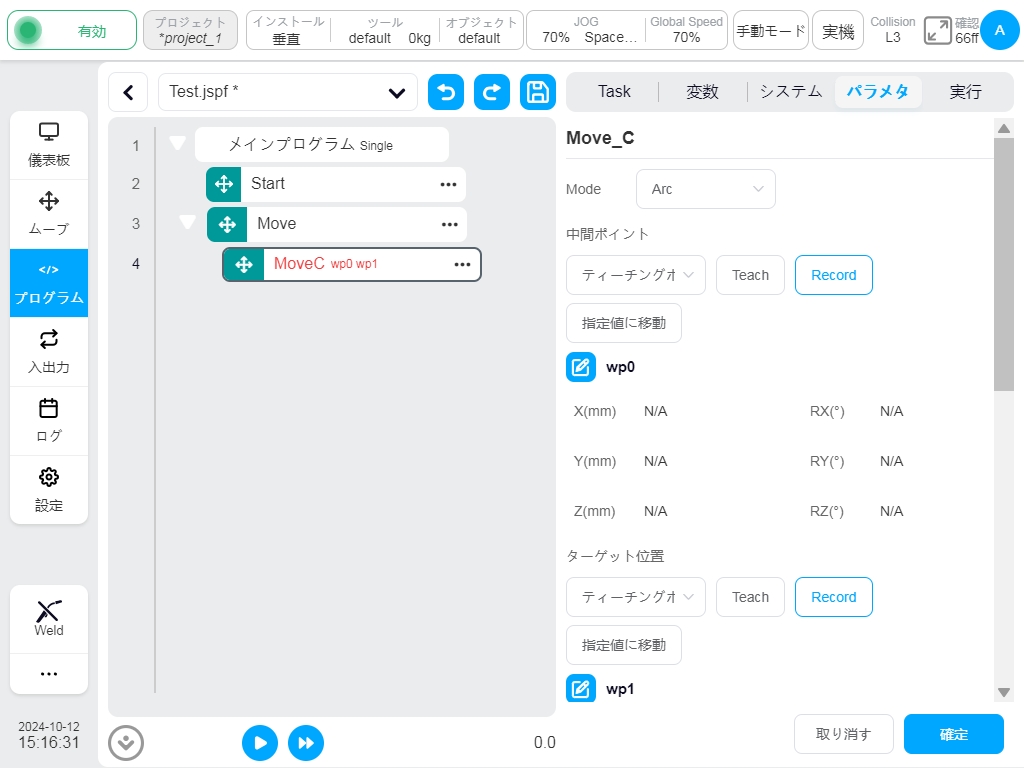Click Teach for ターゲット位置
Viewport: 1024px width, 768px height.
point(750,597)
